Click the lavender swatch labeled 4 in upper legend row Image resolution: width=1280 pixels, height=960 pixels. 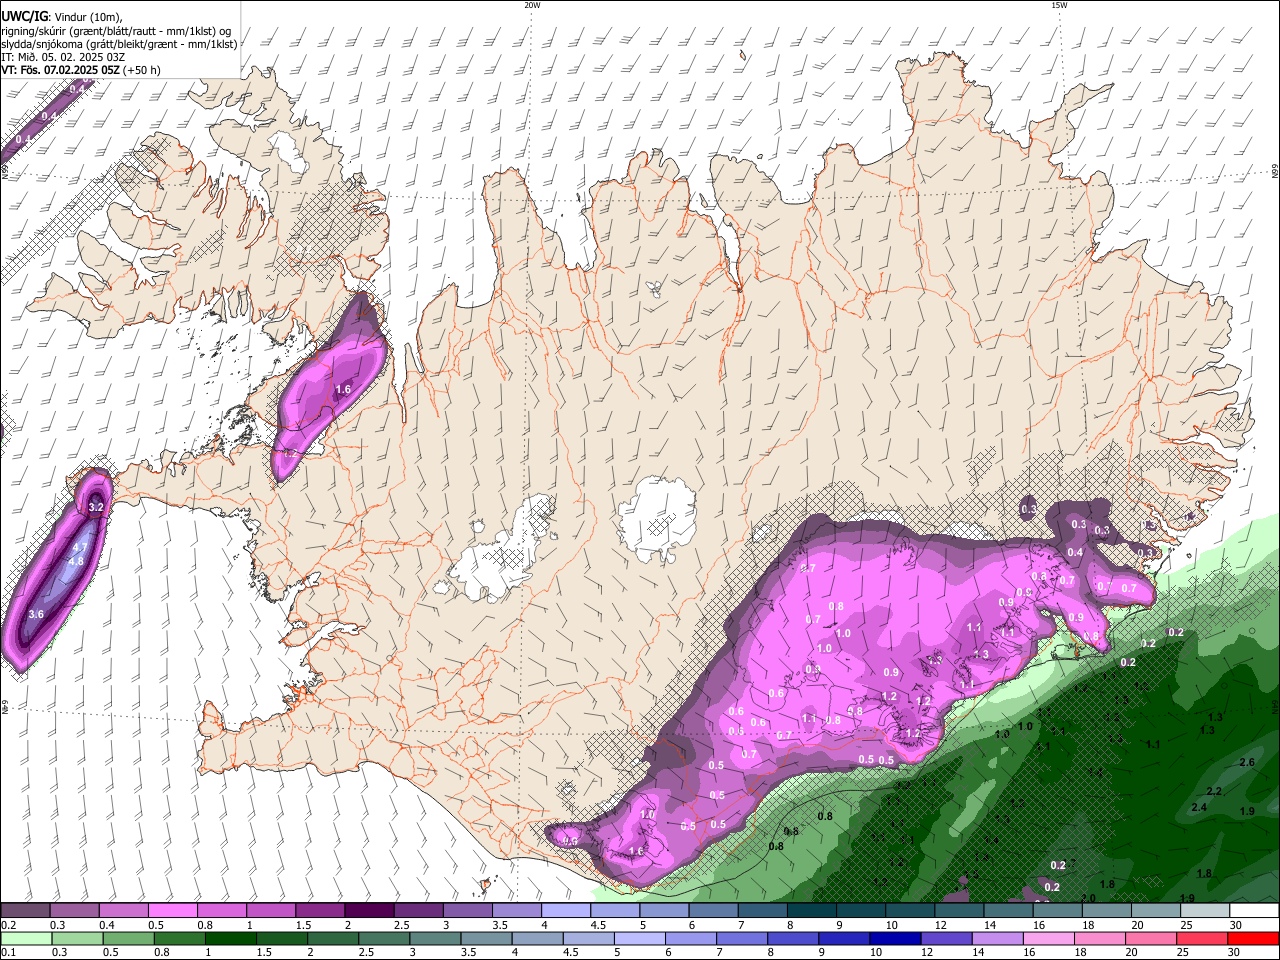tap(564, 911)
